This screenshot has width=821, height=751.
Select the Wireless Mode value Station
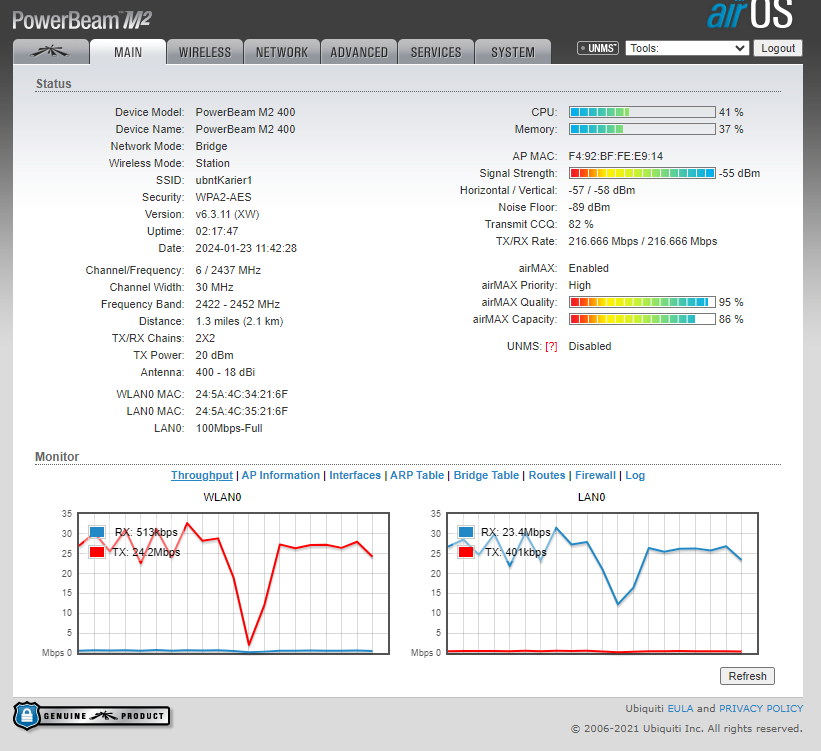tap(213, 163)
